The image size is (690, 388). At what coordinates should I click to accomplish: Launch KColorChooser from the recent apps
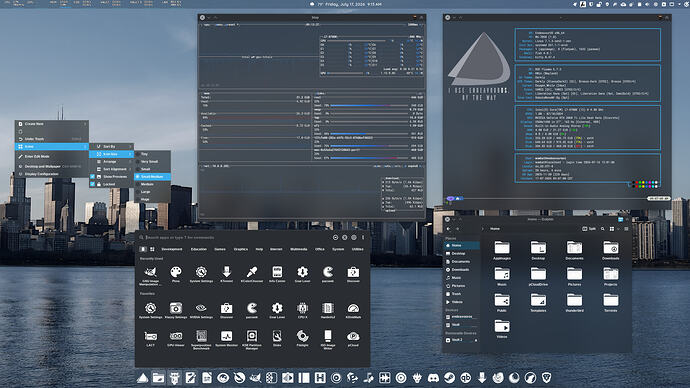(x=252, y=274)
